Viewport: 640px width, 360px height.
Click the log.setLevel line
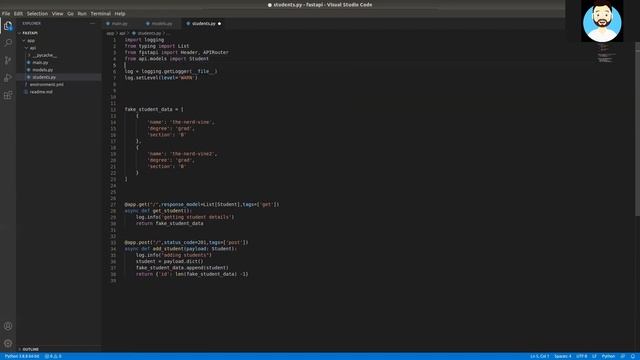click(x=161, y=78)
